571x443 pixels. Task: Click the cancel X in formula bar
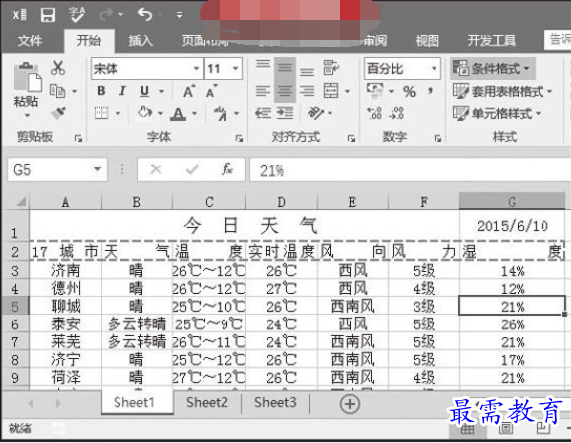coord(156,169)
